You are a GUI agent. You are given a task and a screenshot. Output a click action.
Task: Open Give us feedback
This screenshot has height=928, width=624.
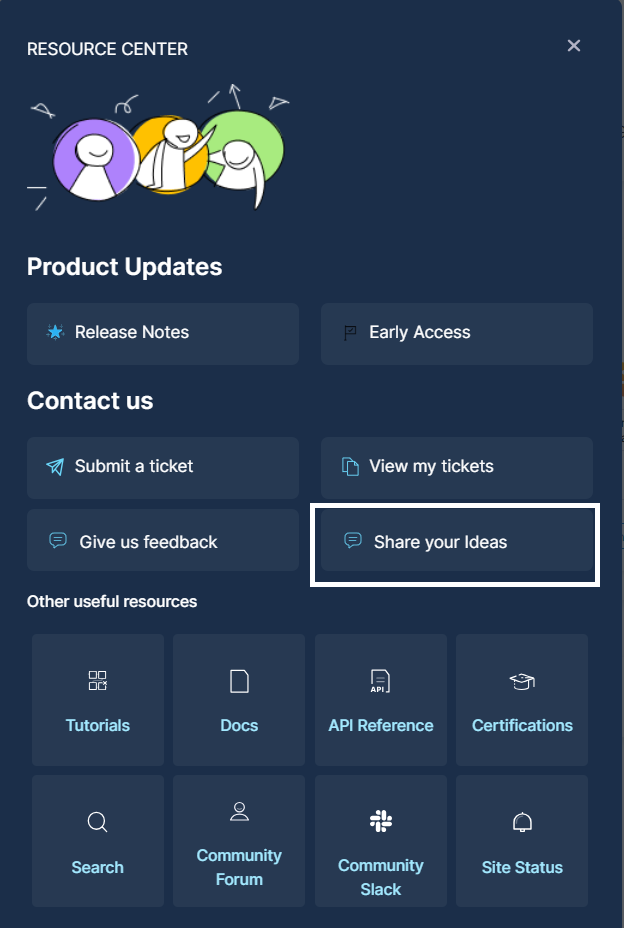pyautogui.click(x=162, y=540)
